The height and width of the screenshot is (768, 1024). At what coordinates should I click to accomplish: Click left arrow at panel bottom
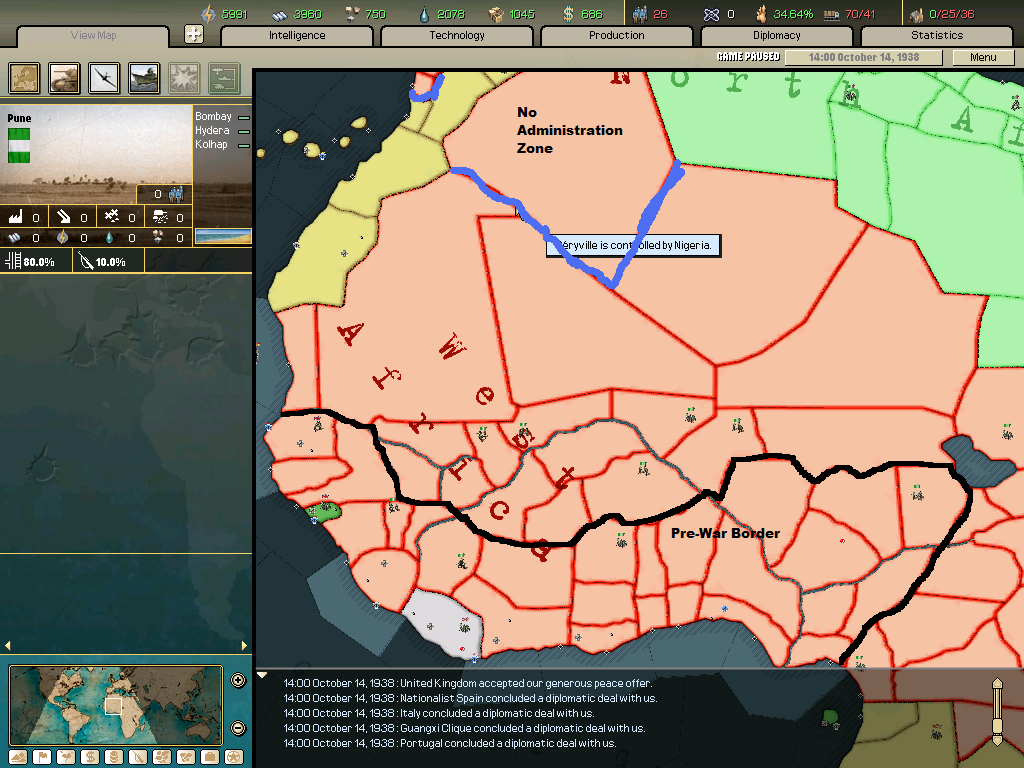(x=8, y=645)
